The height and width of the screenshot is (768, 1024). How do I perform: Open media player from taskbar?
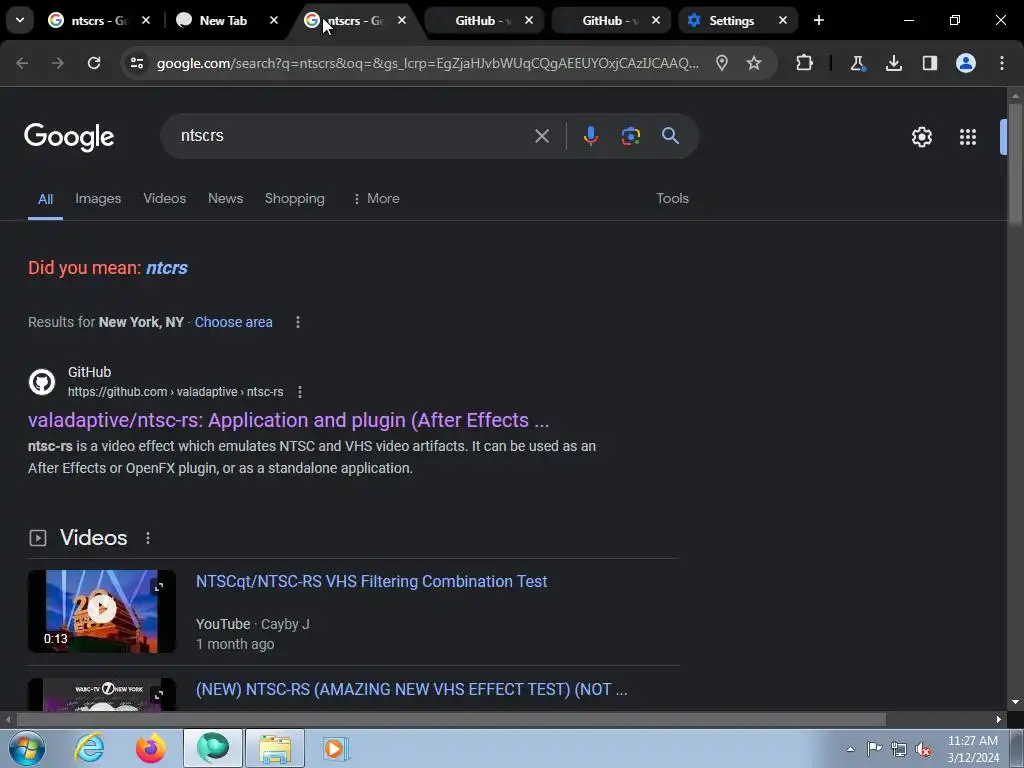pos(336,748)
